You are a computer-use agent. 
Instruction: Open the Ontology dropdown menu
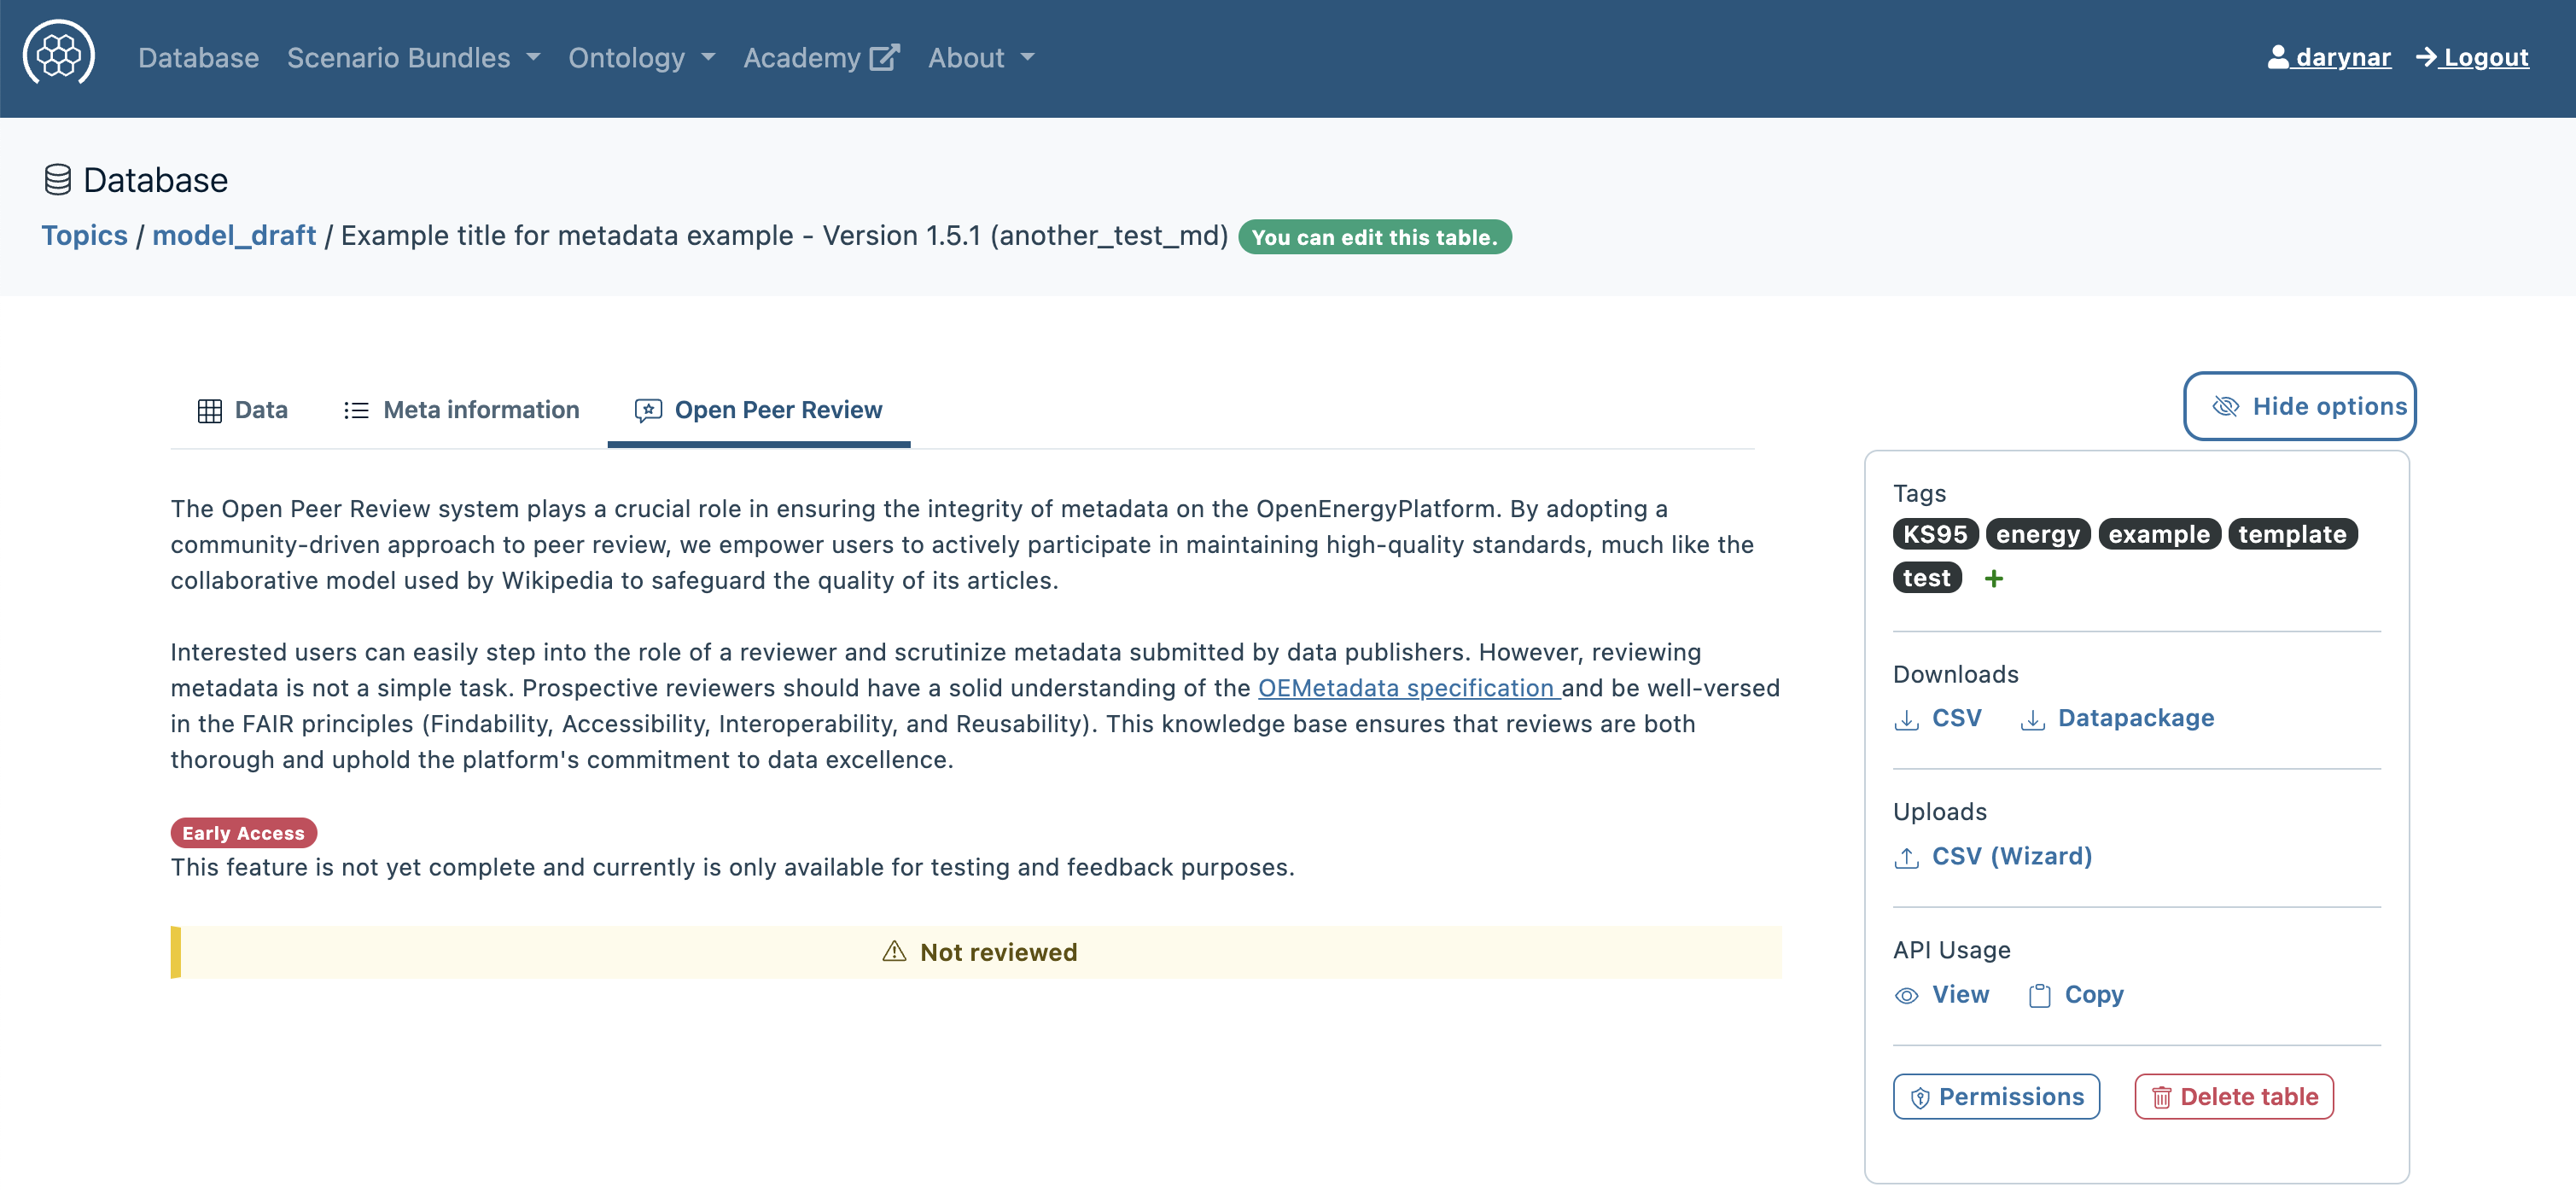641,58
